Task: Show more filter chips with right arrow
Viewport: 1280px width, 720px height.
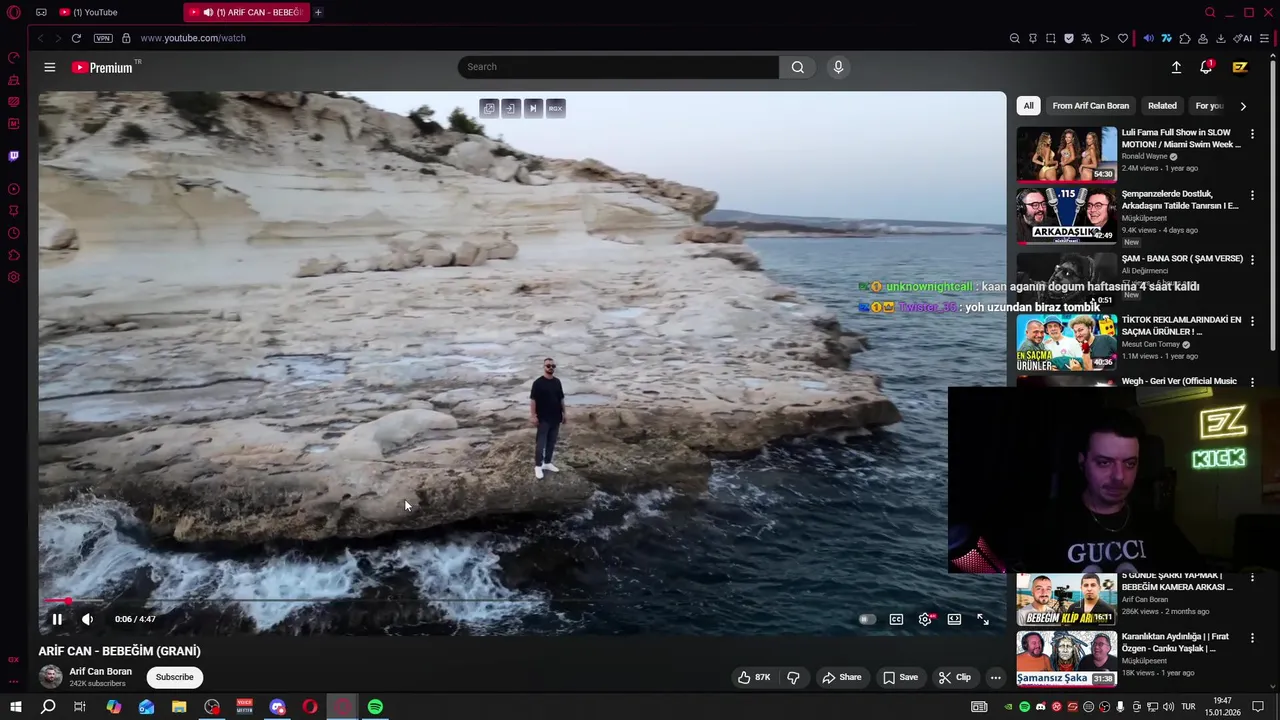Action: click(x=1243, y=105)
